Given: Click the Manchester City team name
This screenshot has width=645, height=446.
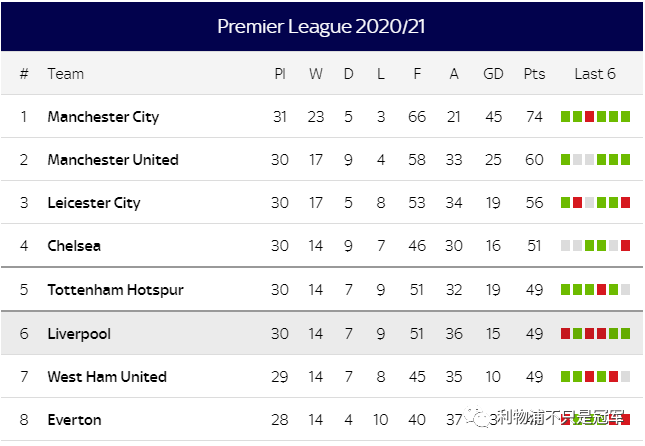Looking at the screenshot, I should tap(103, 117).
